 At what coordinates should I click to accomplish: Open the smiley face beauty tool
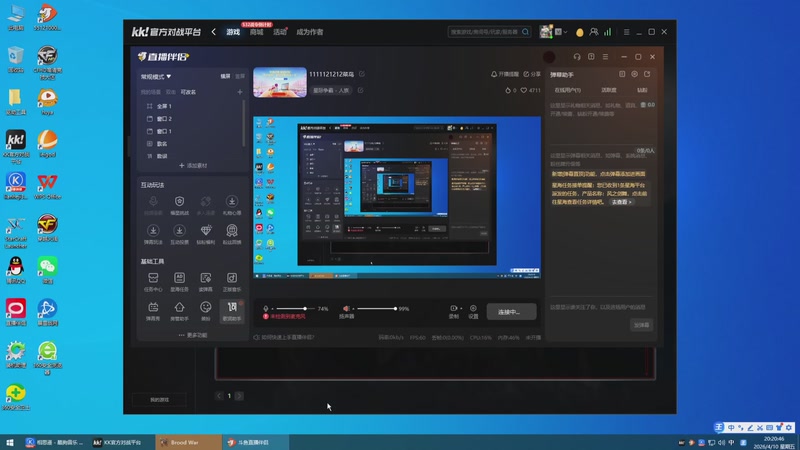[206, 311]
